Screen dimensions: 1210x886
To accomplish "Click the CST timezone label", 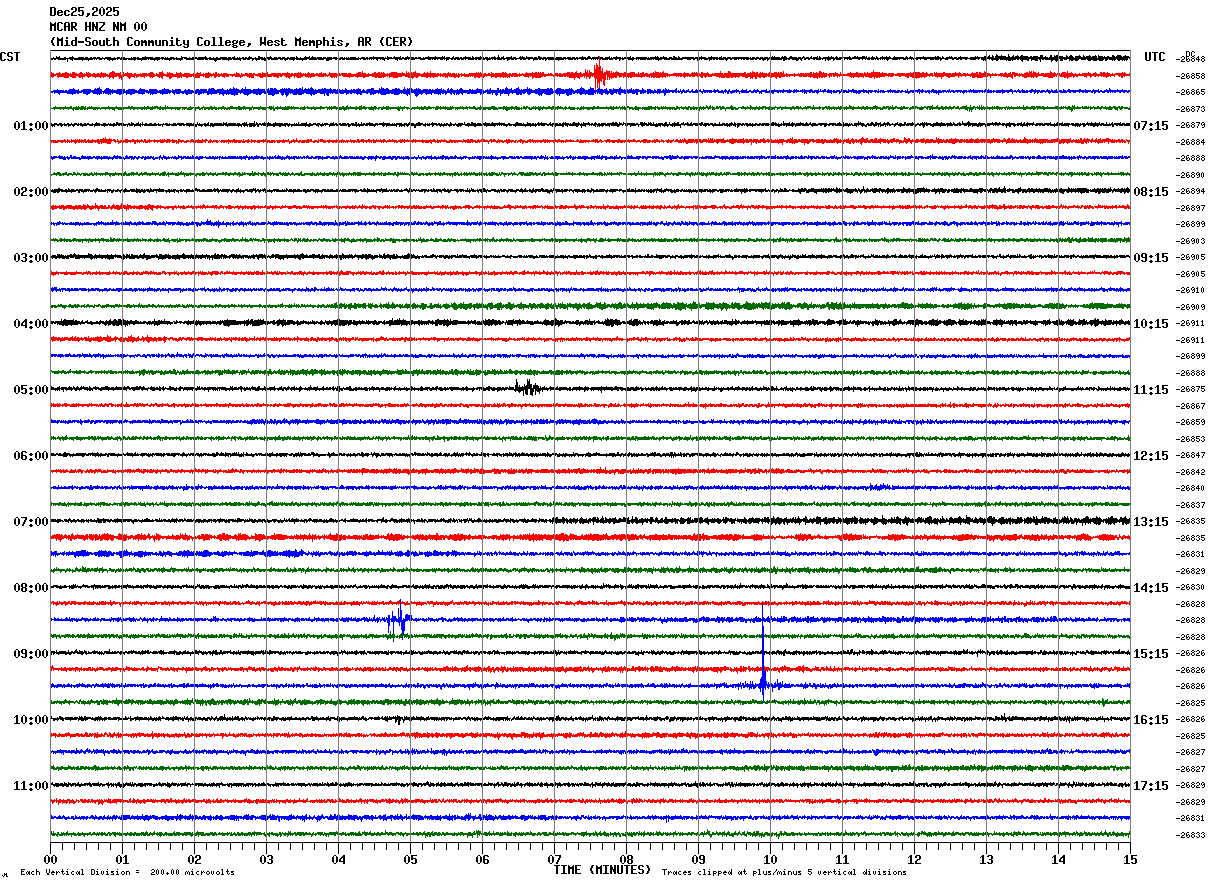I will pyautogui.click(x=10, y=57).
